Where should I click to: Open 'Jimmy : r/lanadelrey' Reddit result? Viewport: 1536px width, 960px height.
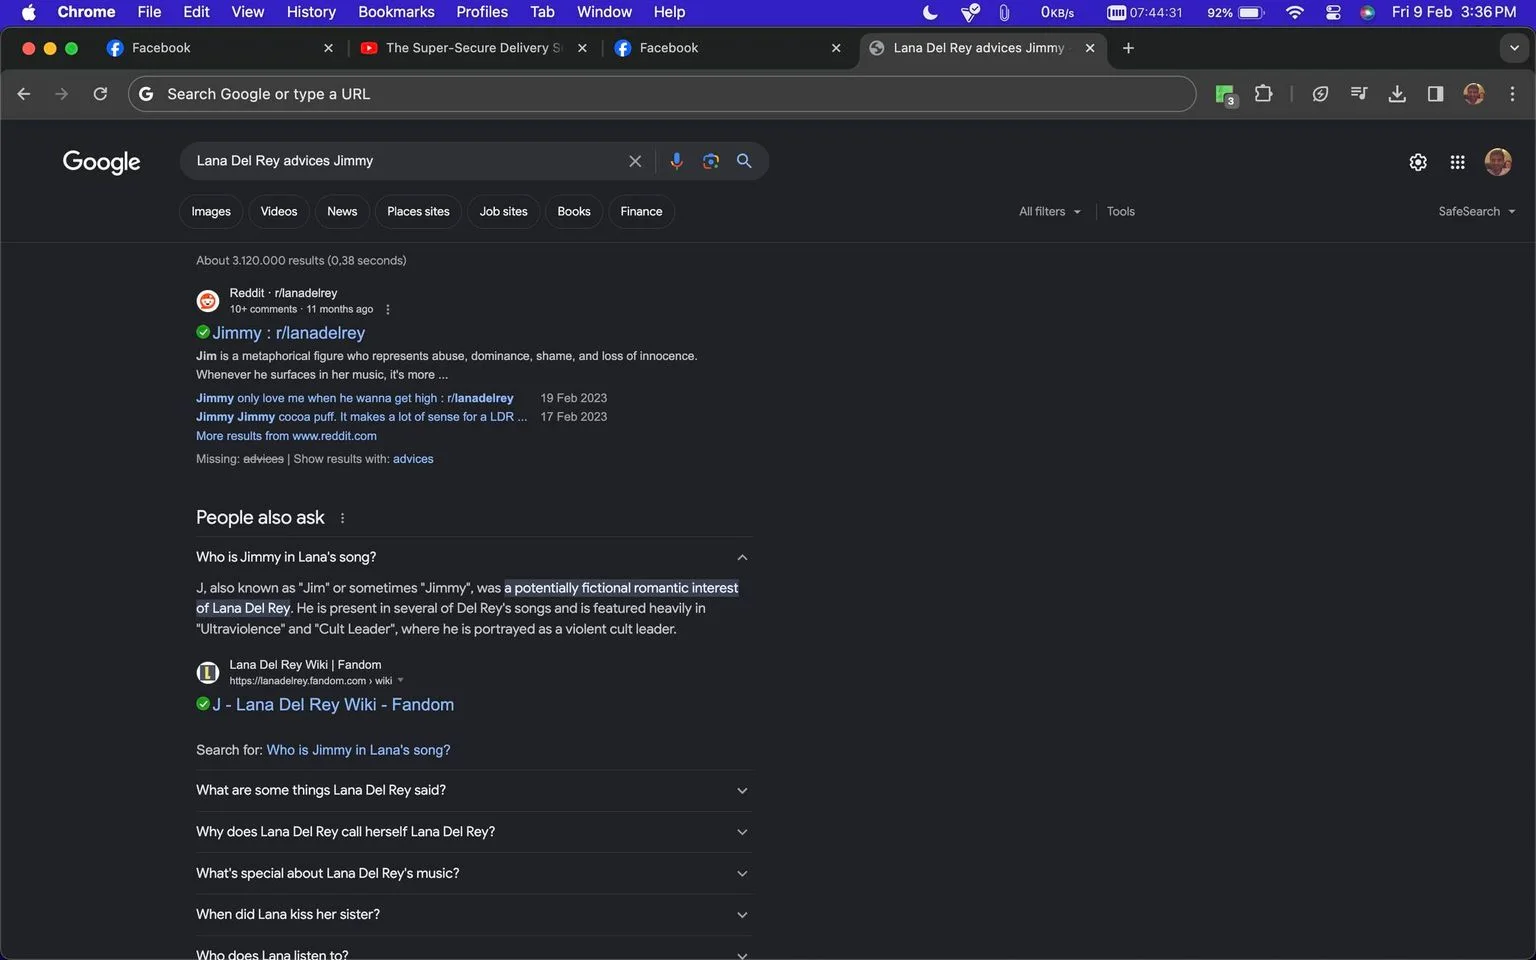pyautogui.click(x=288, y=333)
